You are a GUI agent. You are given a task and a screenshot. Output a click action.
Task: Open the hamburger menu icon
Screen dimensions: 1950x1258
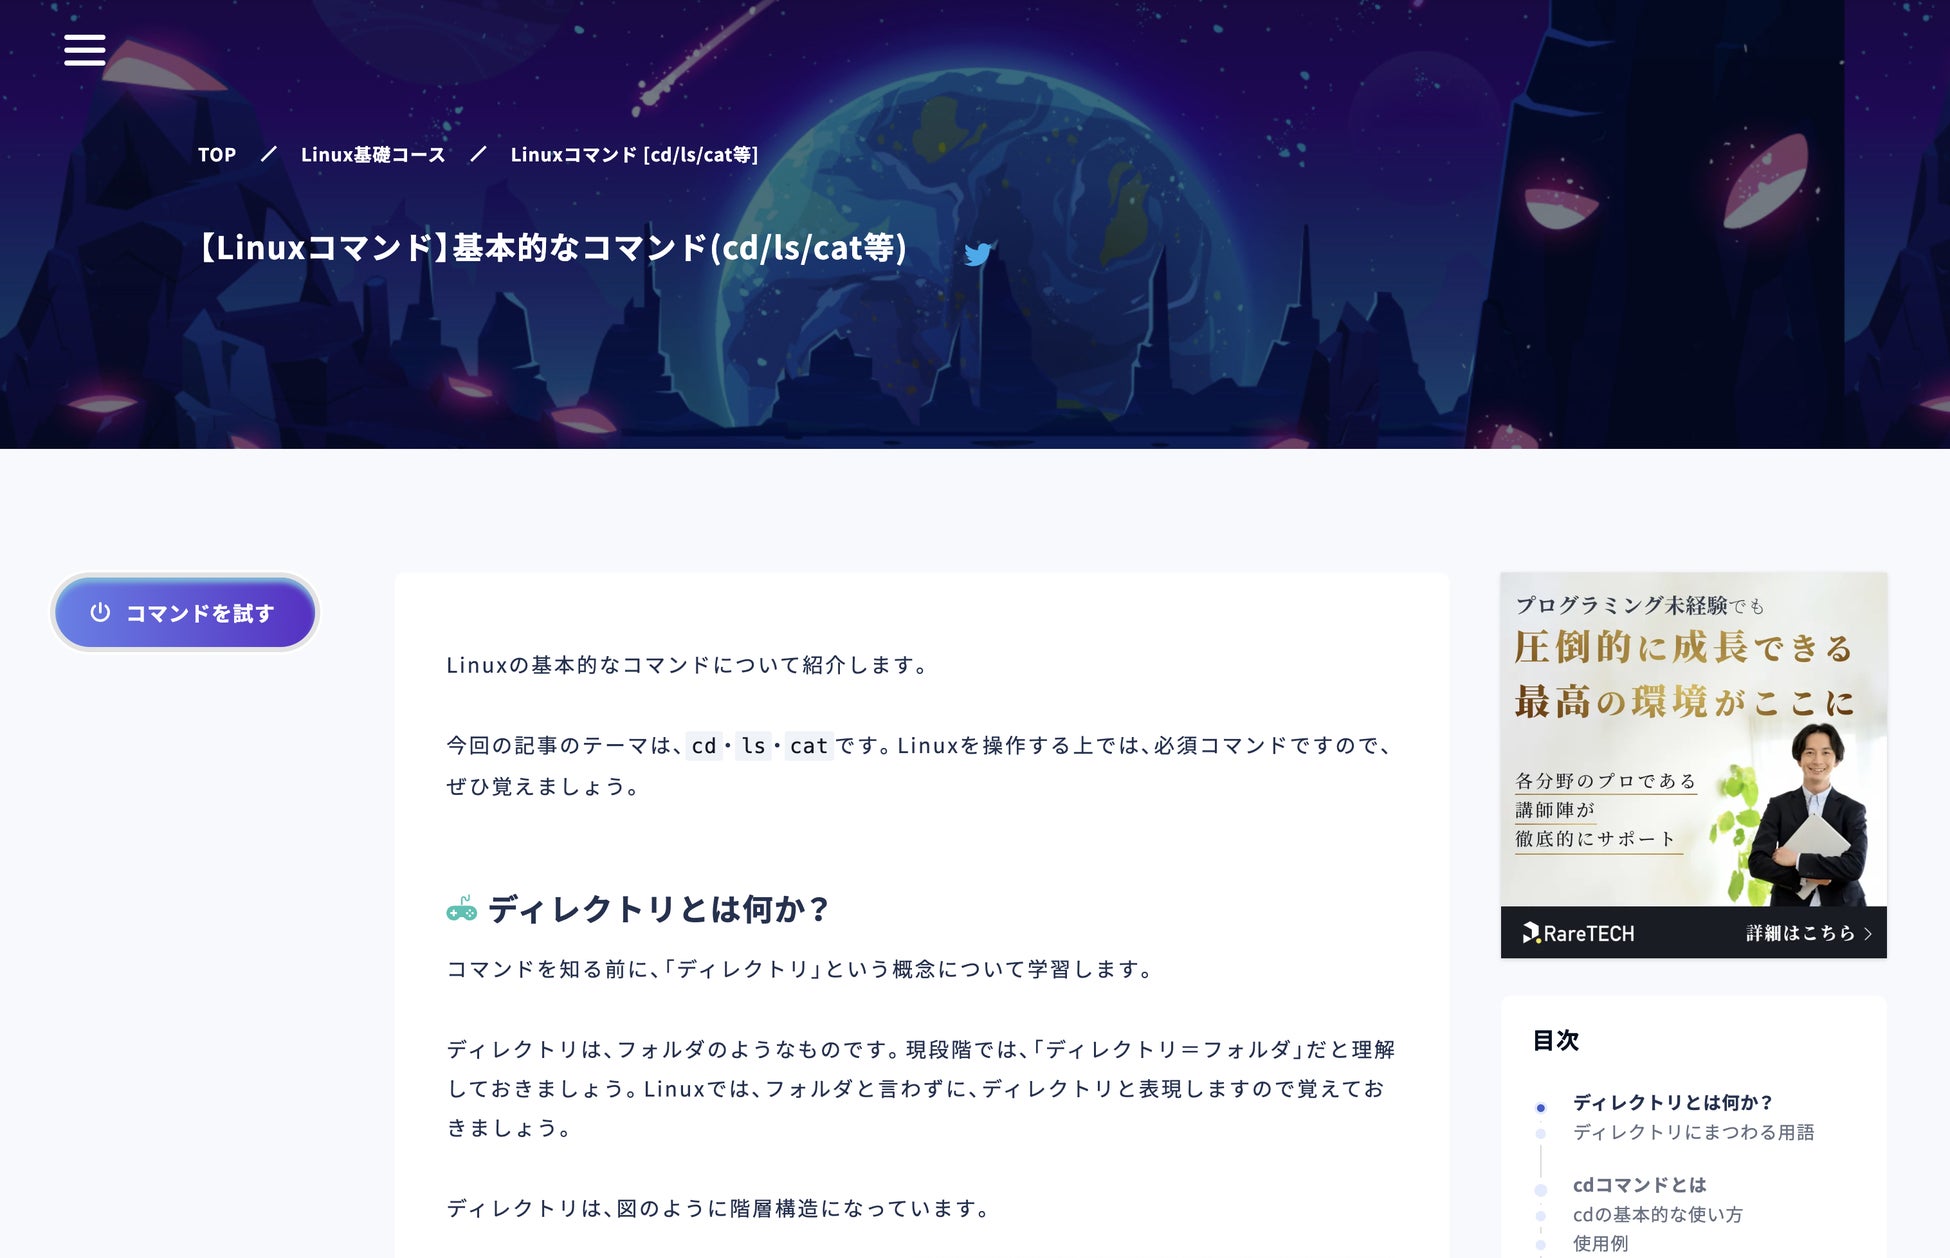click(85, 49)
